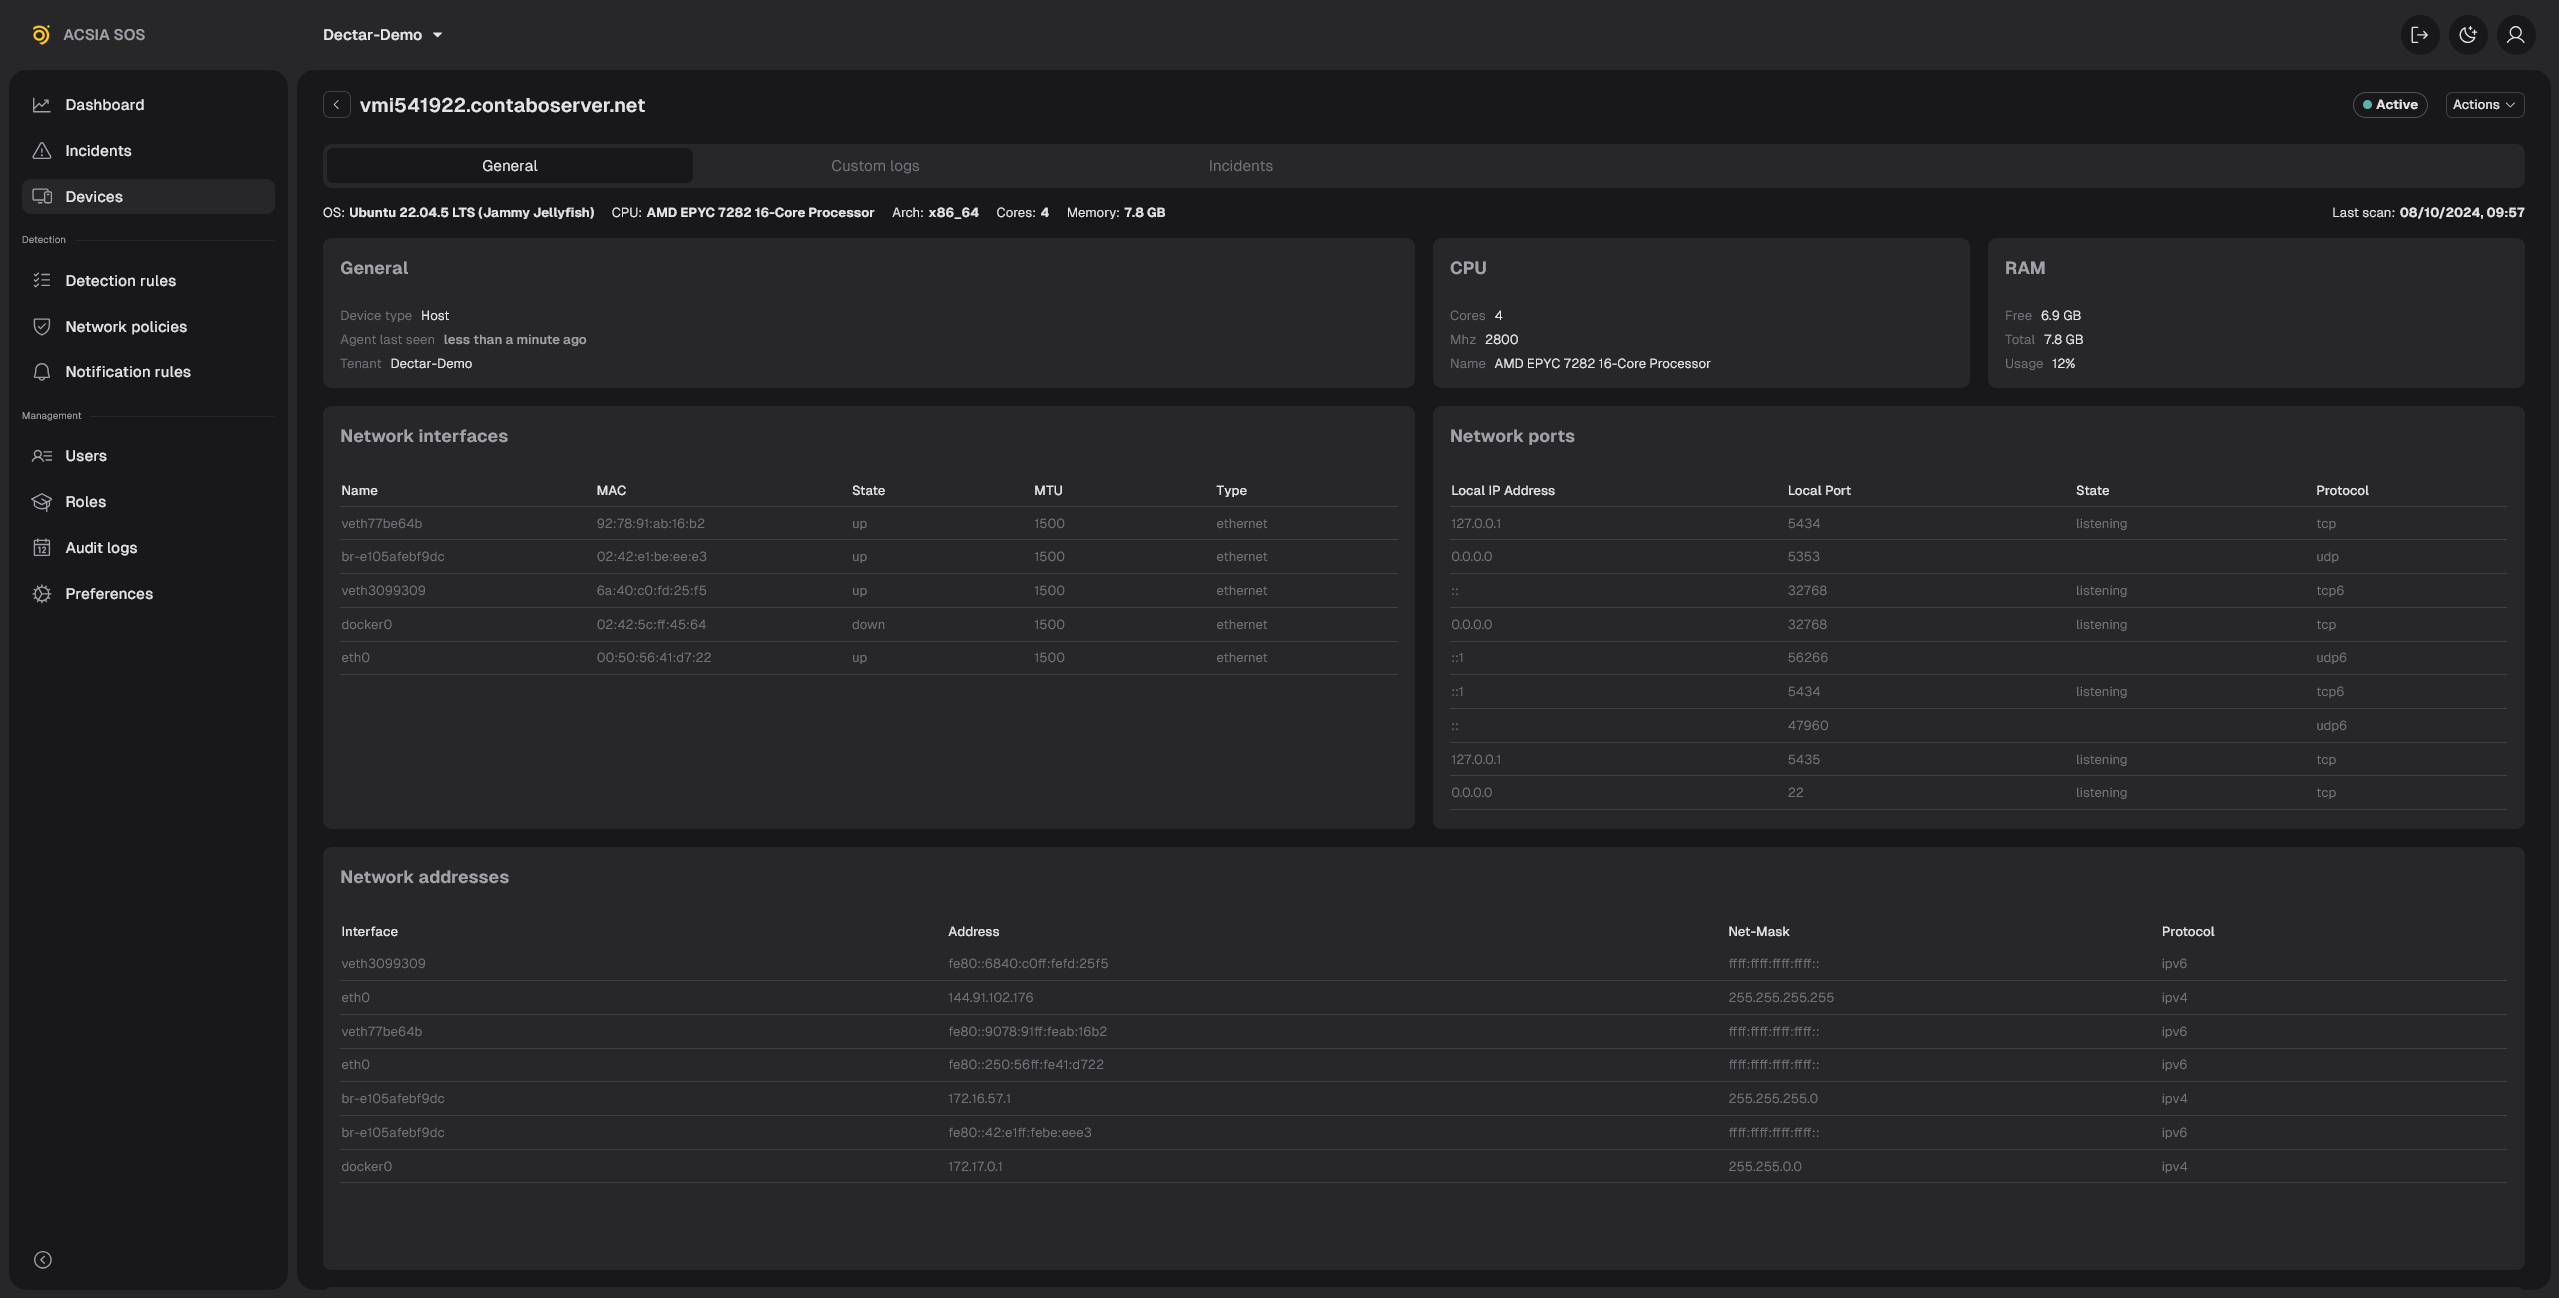
Task: Click address 172.17.0.1
Action: click(975, 1167)
